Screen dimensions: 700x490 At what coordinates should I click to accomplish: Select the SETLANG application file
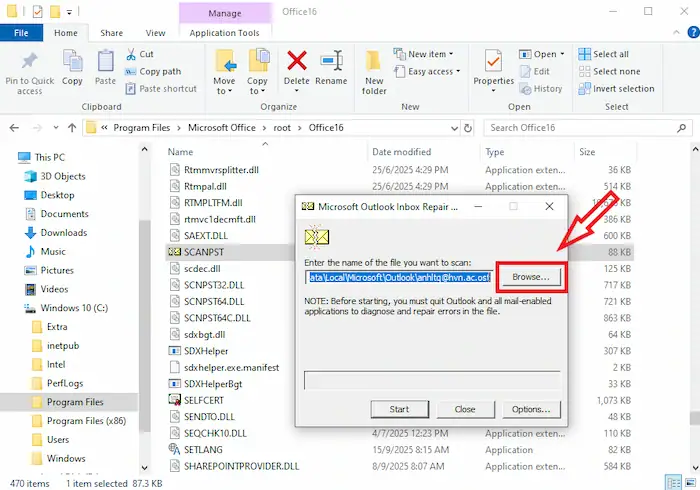(203, 450)
